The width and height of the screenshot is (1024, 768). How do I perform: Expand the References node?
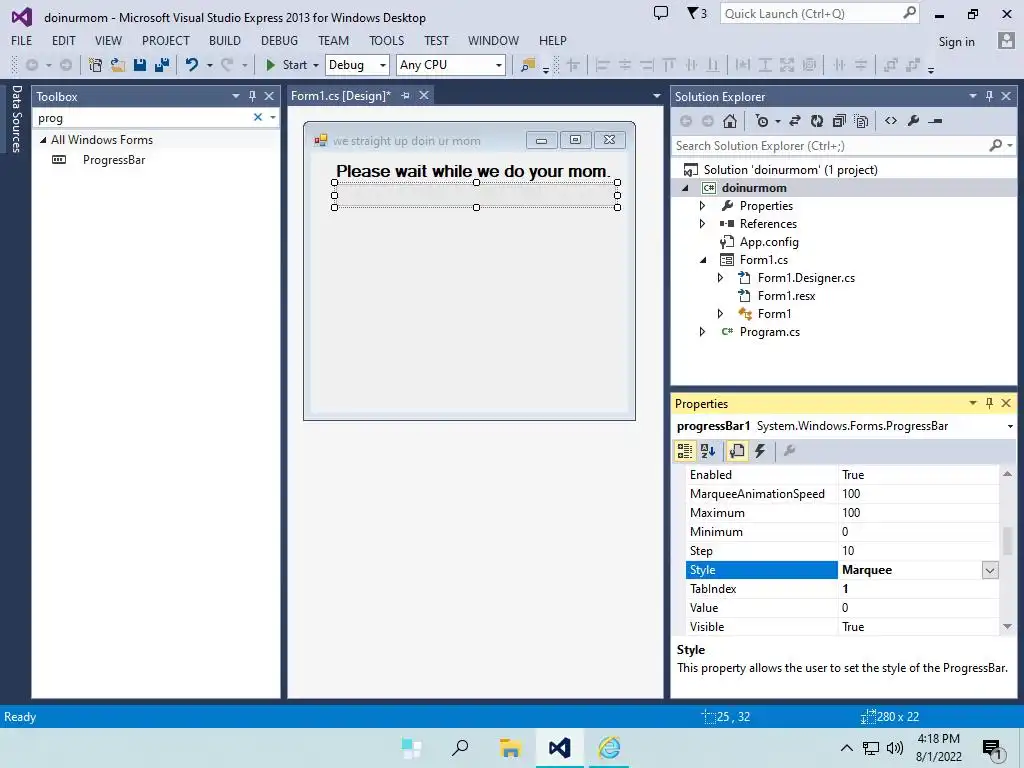click(x=703, y=223)
